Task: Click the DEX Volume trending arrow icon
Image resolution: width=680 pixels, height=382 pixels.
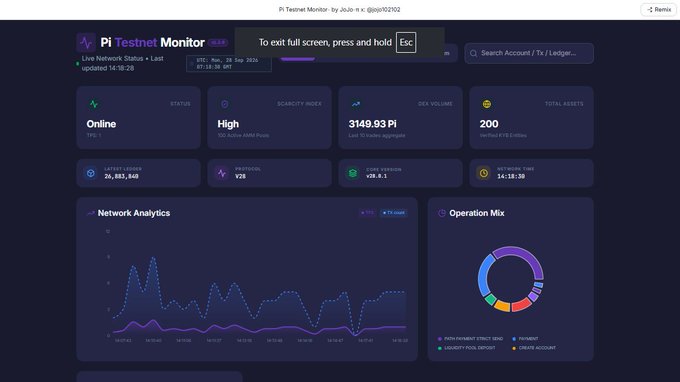Action: coord(356,104)
